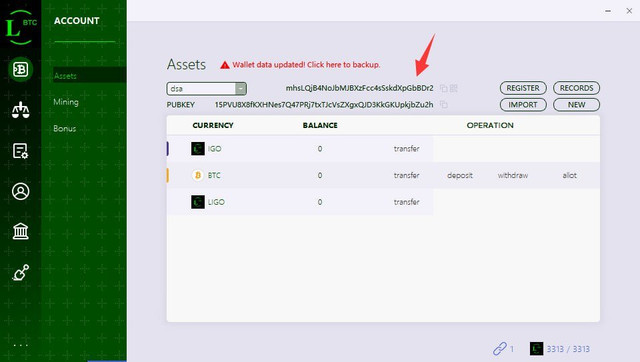The width and height of the screenshot is (640, 362).
Task: Open the mining shovel sidebar icon
Action: [20, 273]
